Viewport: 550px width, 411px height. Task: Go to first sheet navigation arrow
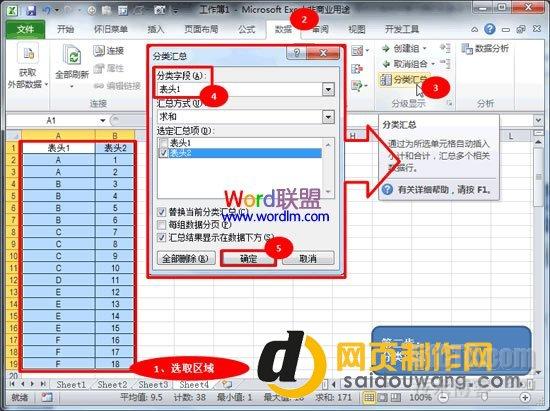[13, 384]
